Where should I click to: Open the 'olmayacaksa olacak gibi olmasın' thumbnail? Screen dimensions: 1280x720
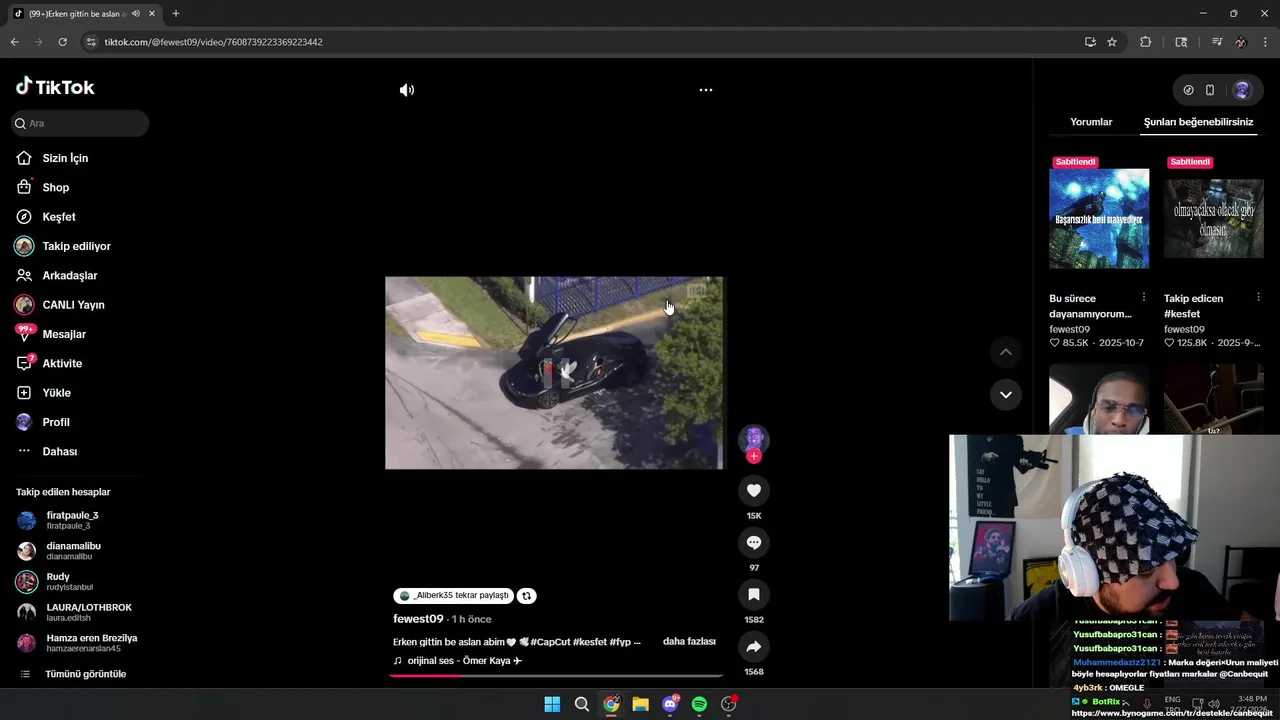1214,218
